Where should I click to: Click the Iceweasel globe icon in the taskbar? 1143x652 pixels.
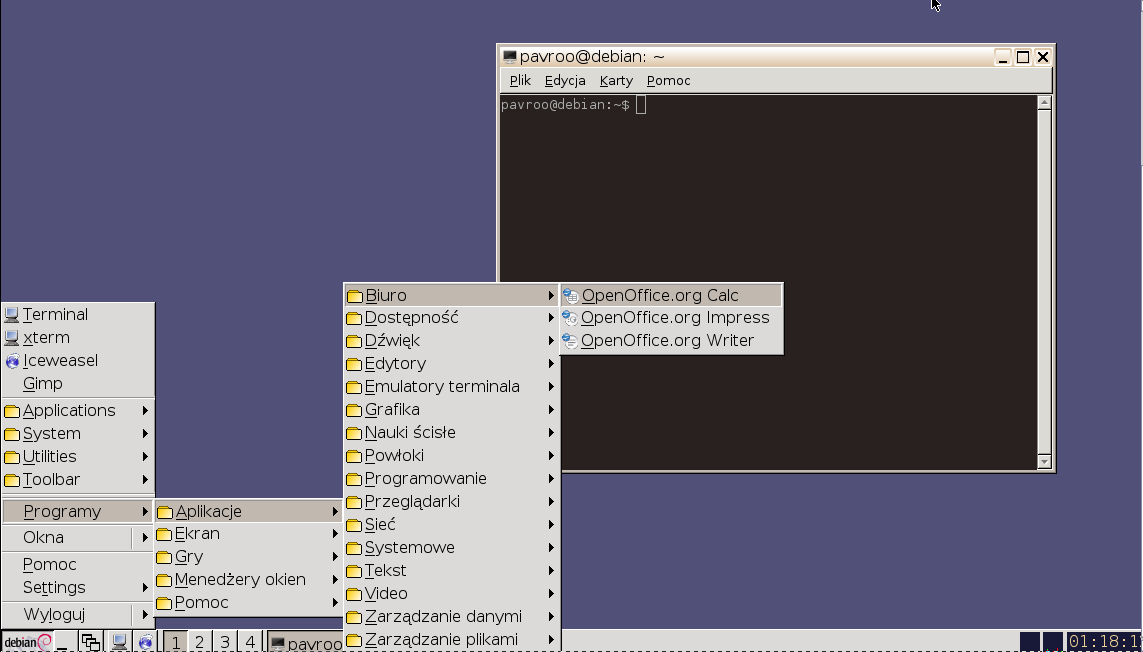pyautogui.click(x=146, y=642)
